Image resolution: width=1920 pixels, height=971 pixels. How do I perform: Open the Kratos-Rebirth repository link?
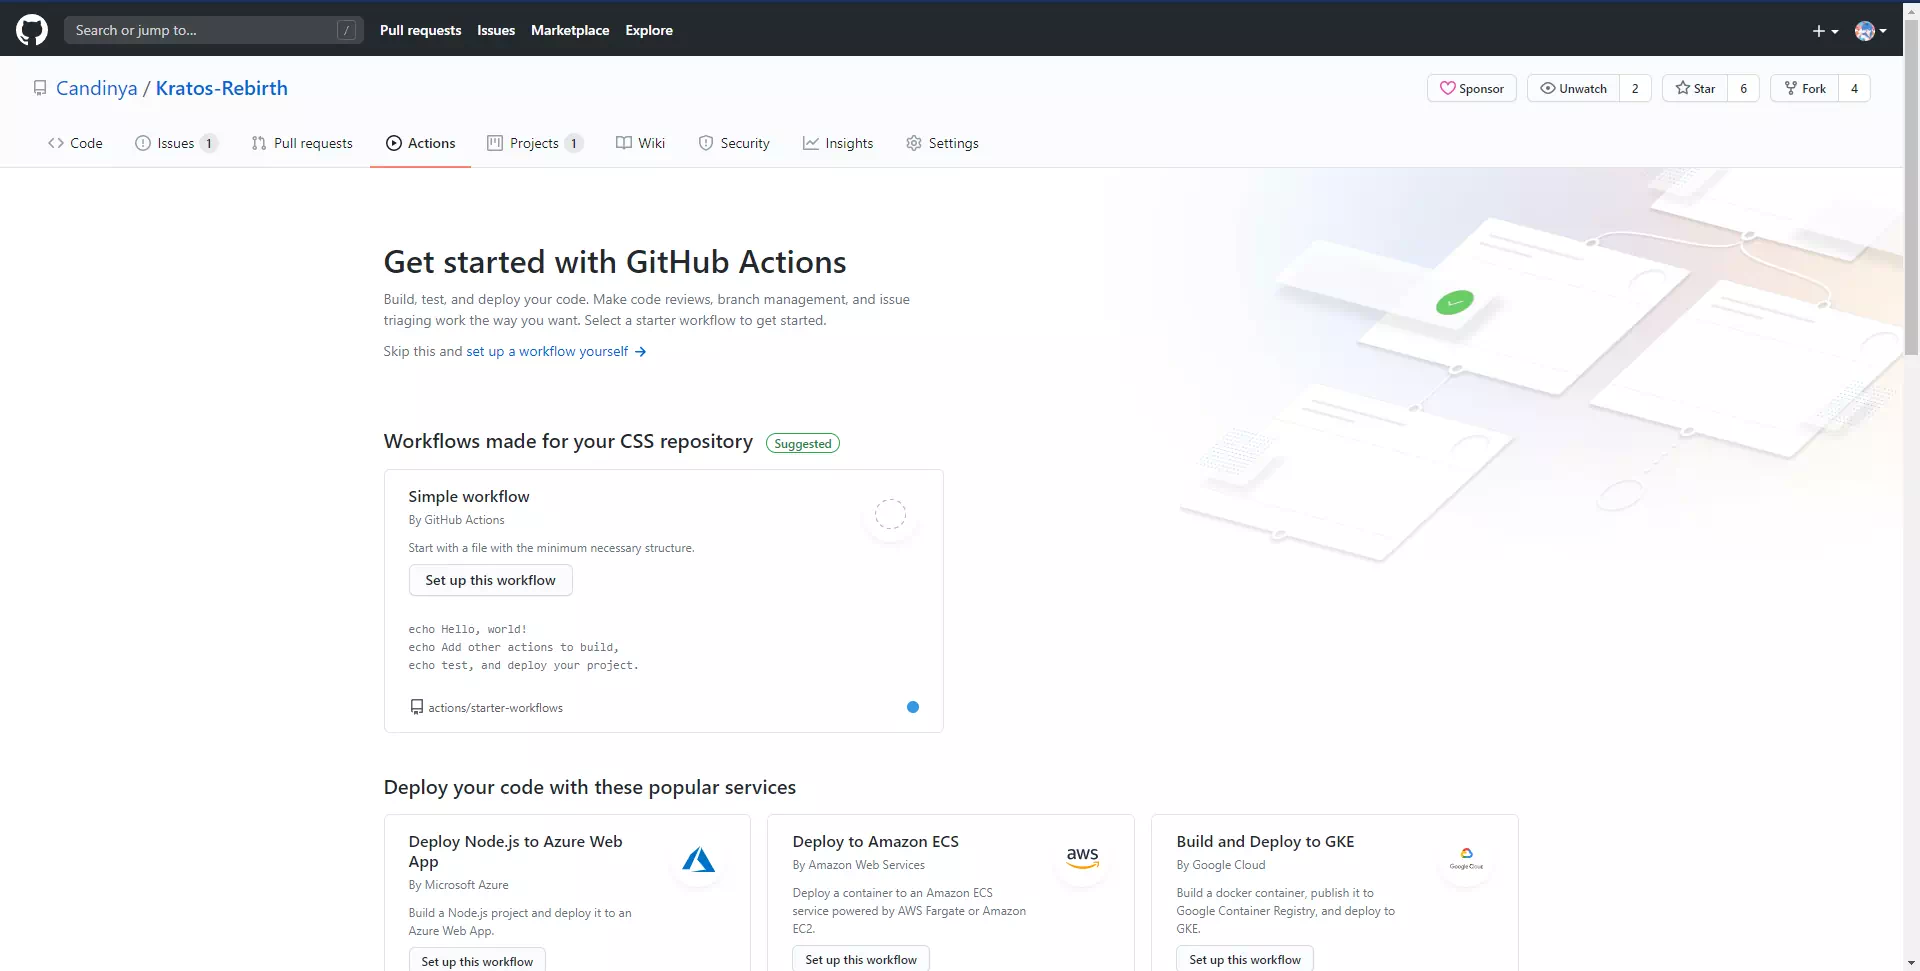(222, 88)
